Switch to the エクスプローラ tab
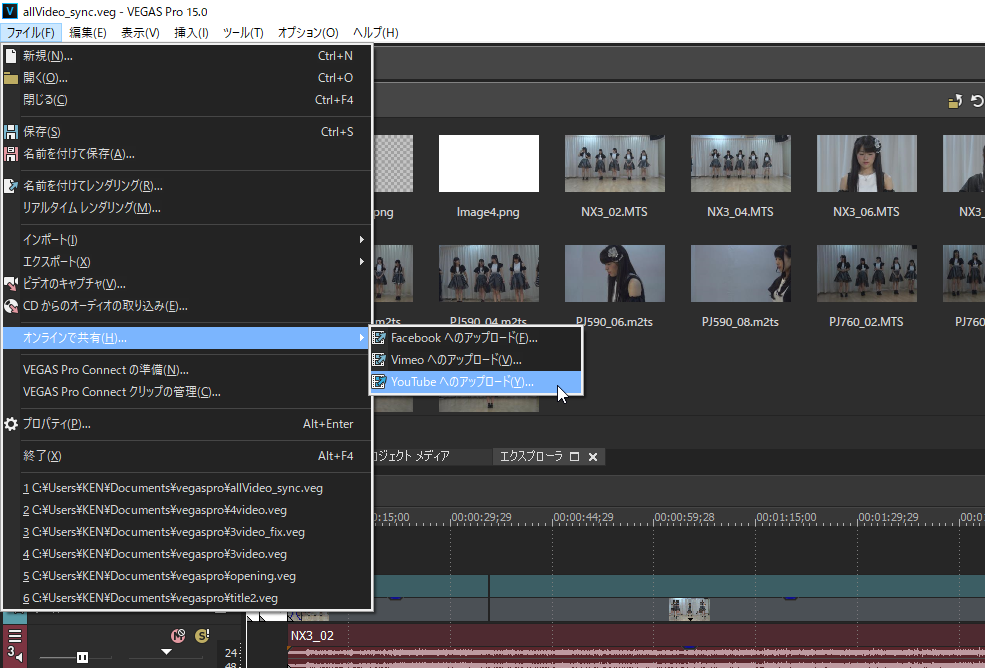 pos(531,457)
